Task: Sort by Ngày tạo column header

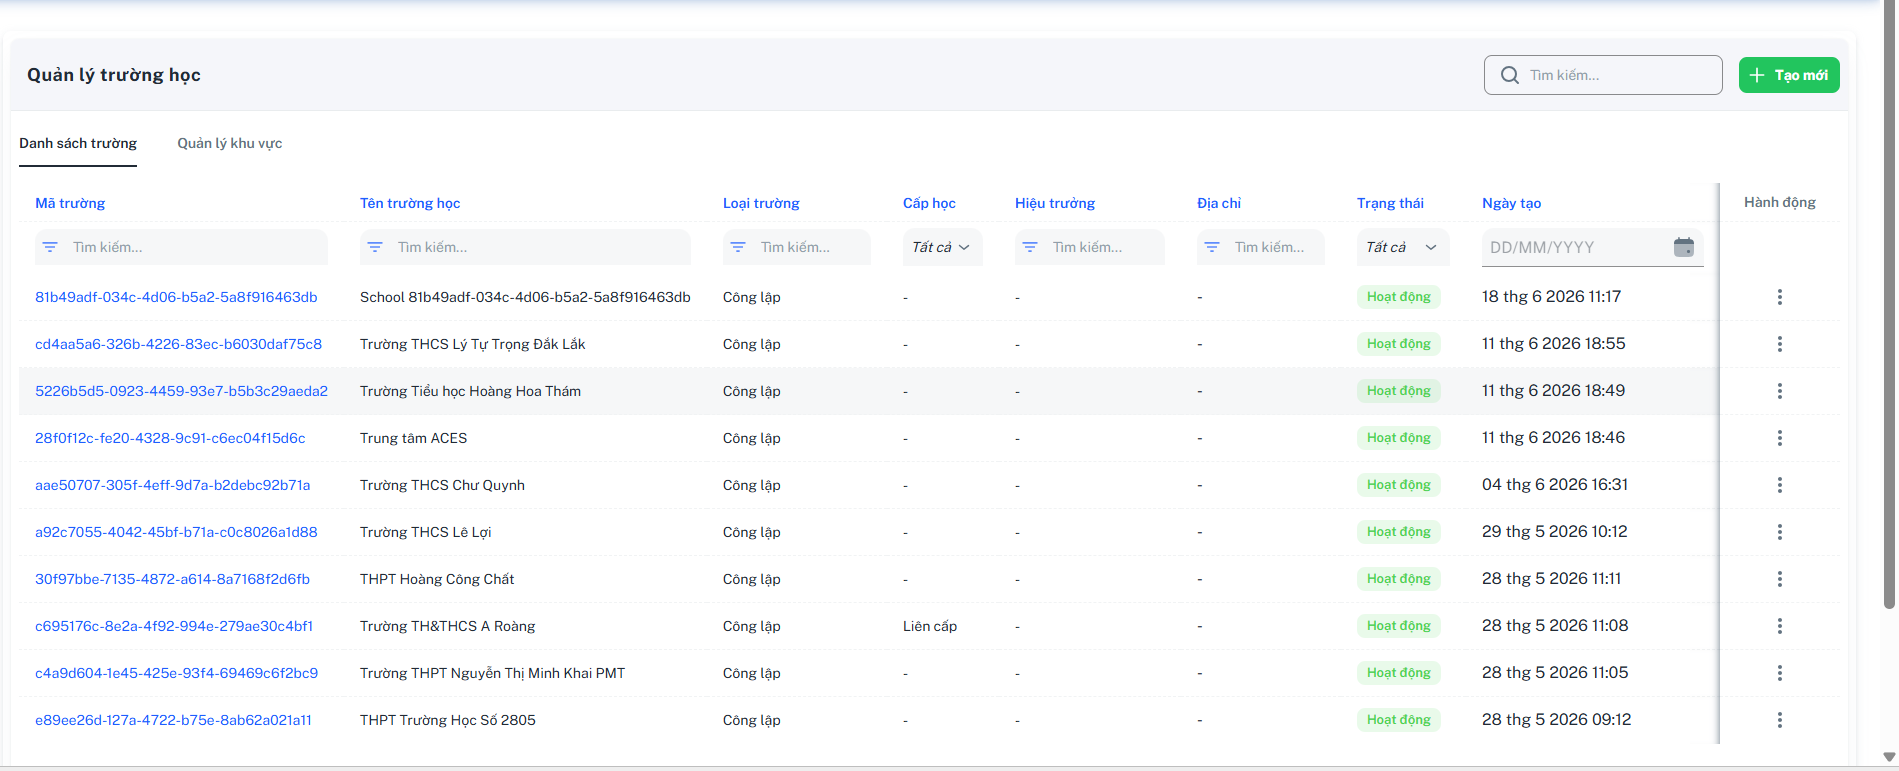Action: pyautogui.click(x=1511, y=203)
